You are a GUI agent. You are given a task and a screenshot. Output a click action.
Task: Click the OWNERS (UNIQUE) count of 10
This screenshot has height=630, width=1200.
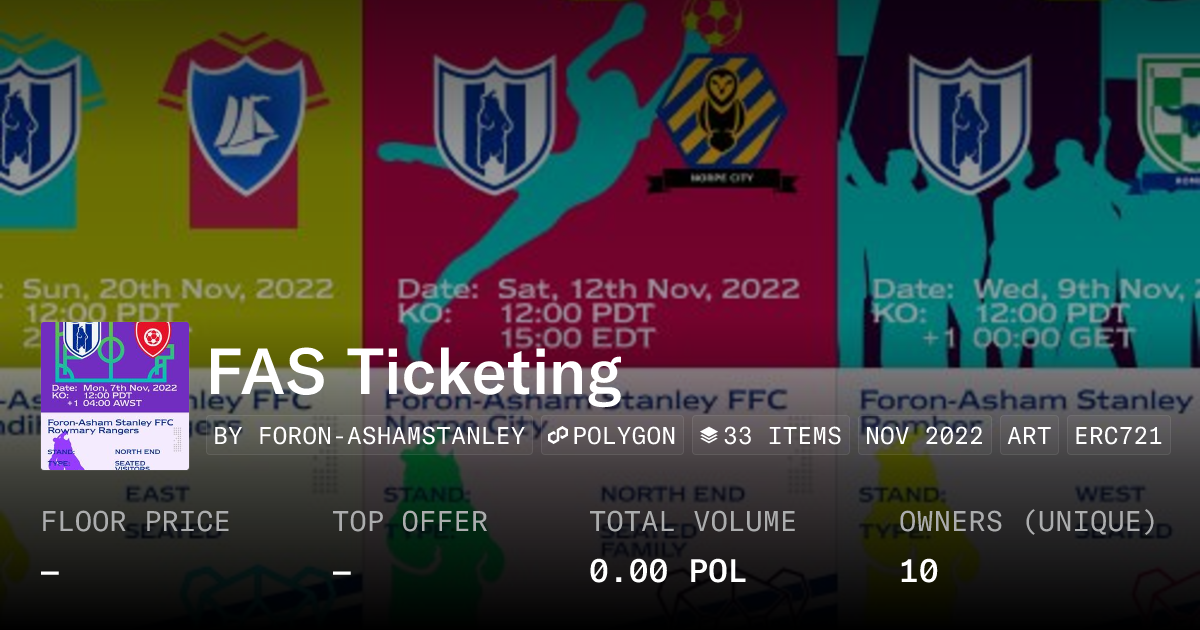918,571
